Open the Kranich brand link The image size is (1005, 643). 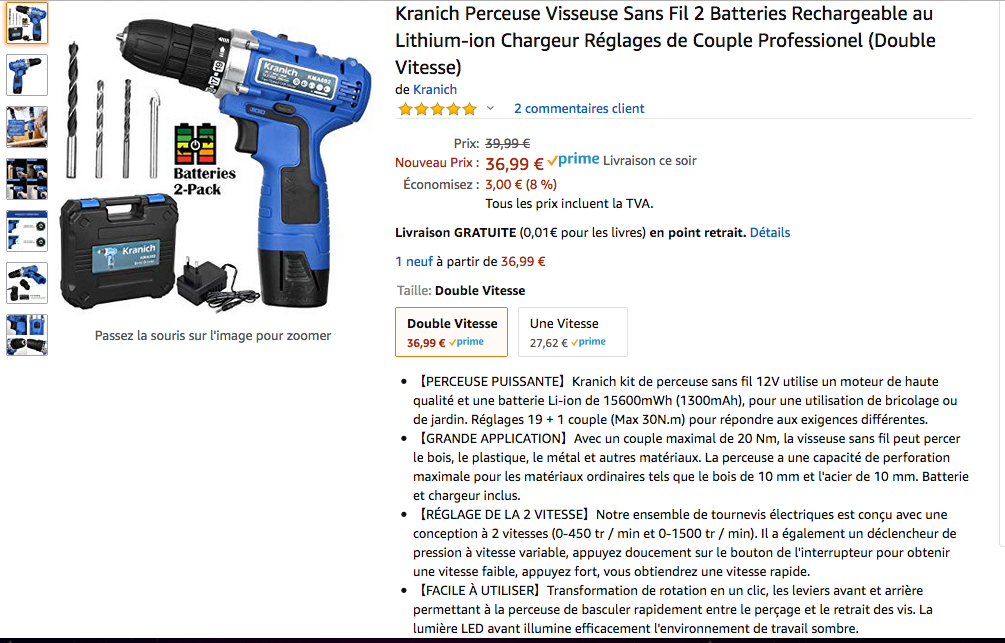pos(435,89)
